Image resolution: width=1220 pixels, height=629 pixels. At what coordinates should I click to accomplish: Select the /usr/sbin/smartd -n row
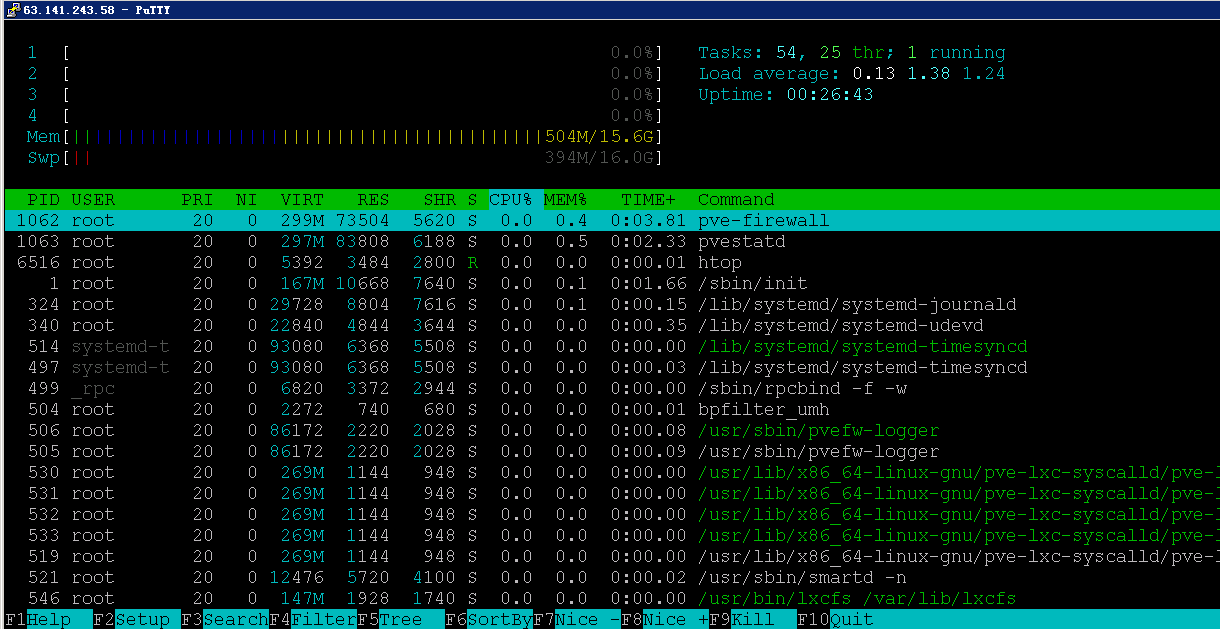tap(610, 577)
